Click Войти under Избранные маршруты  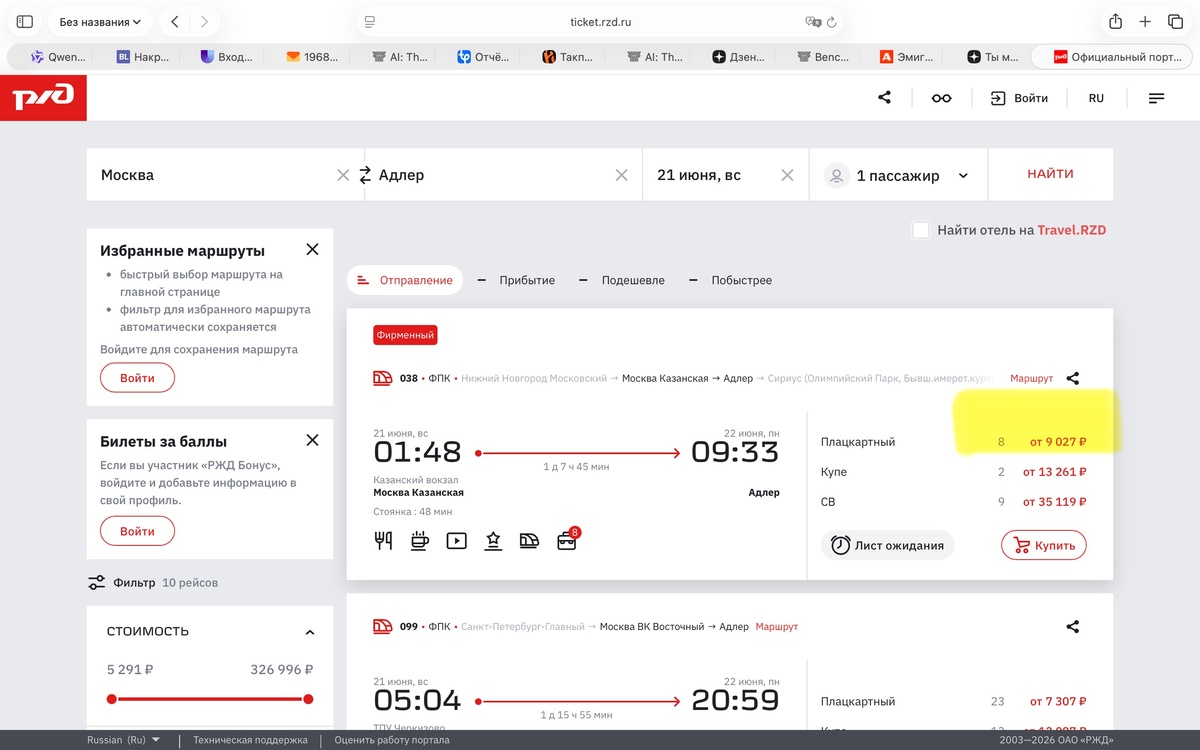(137, 378)
